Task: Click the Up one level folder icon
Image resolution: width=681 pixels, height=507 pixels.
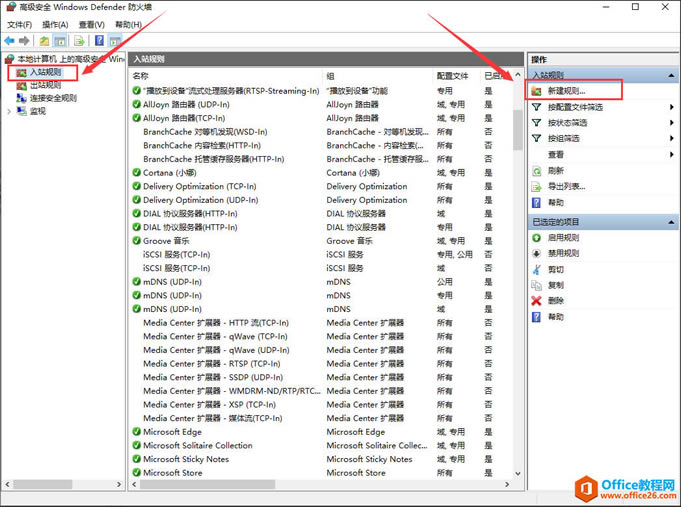Action: tap(44, 41)
